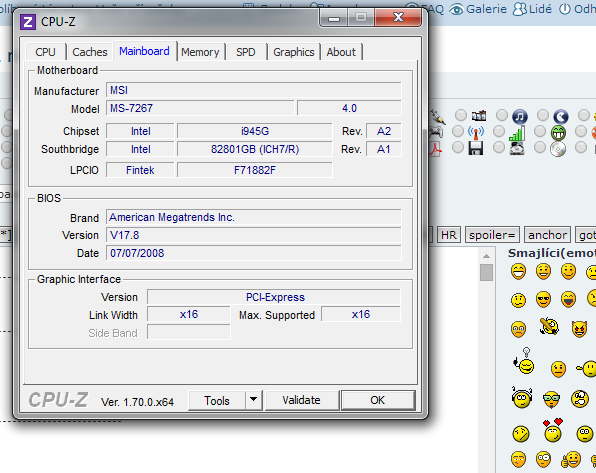This screenshot has width=596, height=473.
Task: Switch to the About tab
Action: [341, 52]
